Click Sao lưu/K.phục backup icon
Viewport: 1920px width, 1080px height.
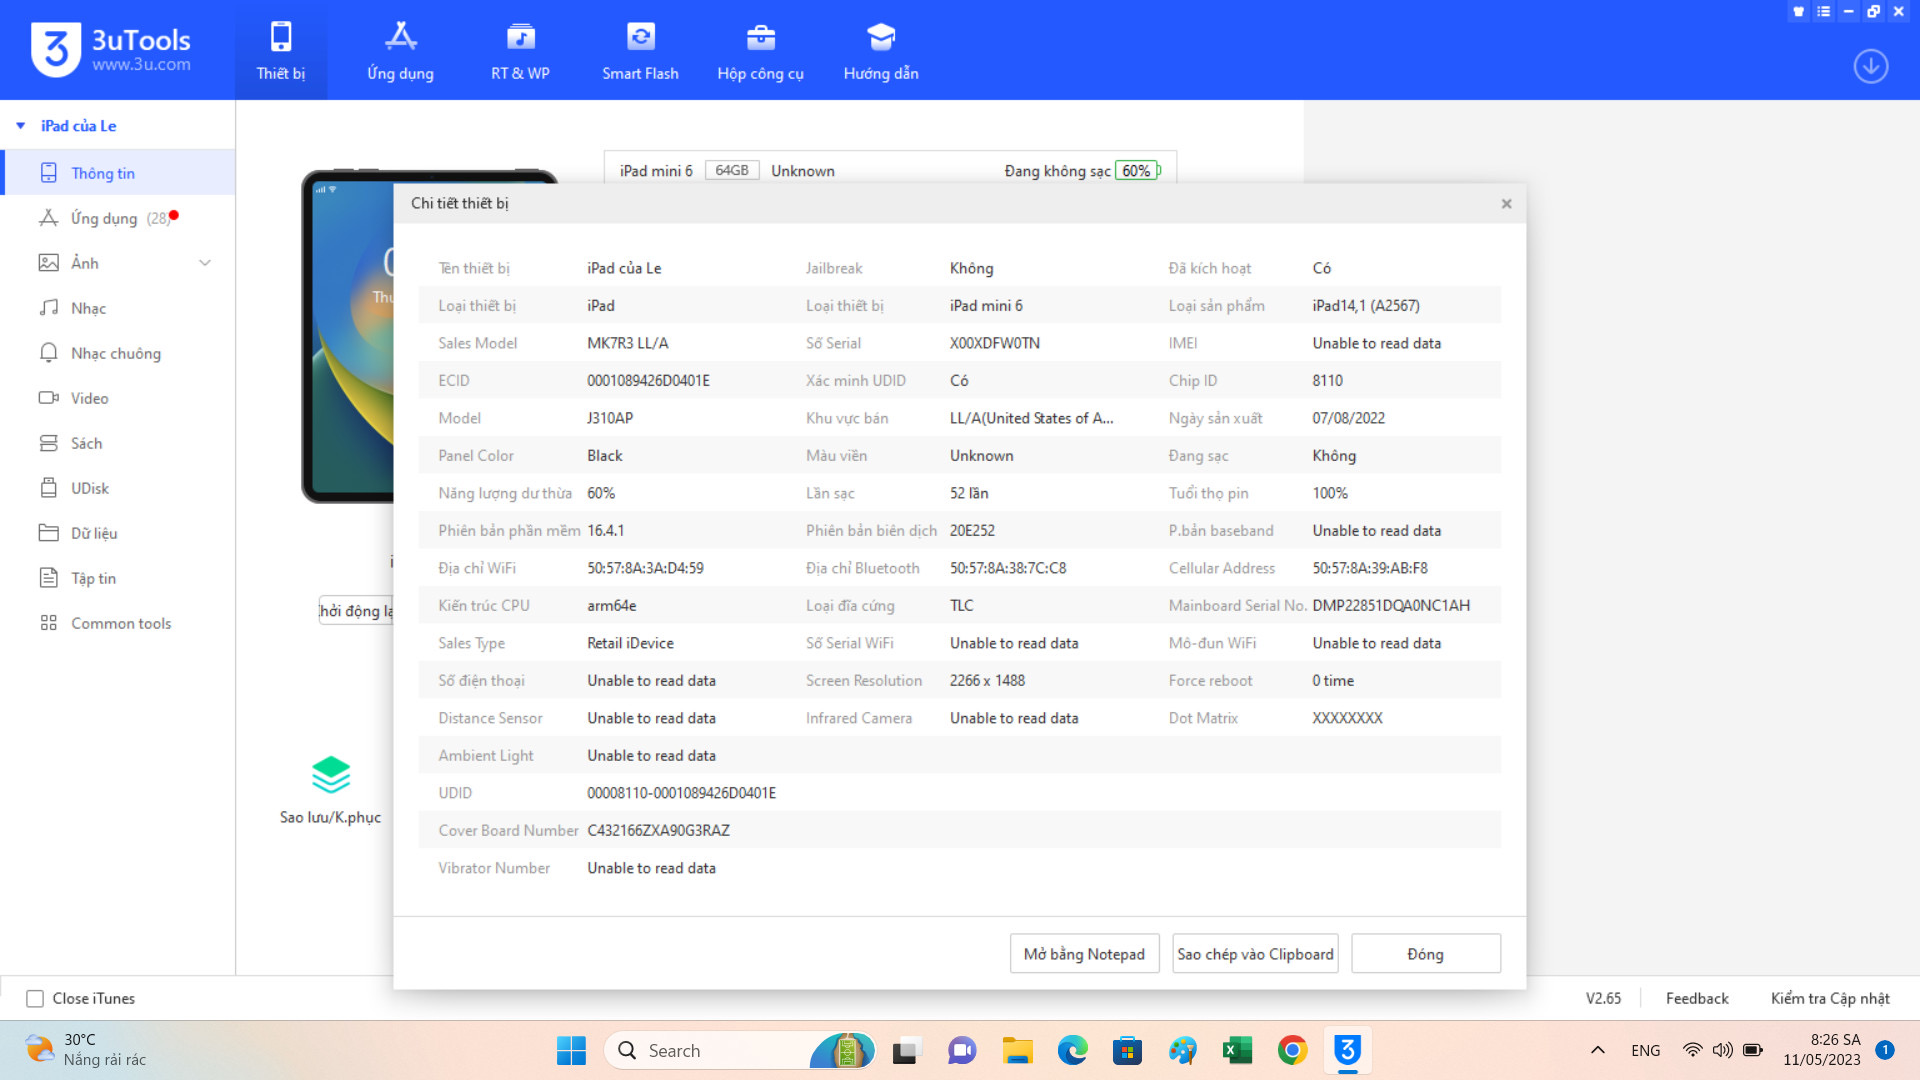330,776
